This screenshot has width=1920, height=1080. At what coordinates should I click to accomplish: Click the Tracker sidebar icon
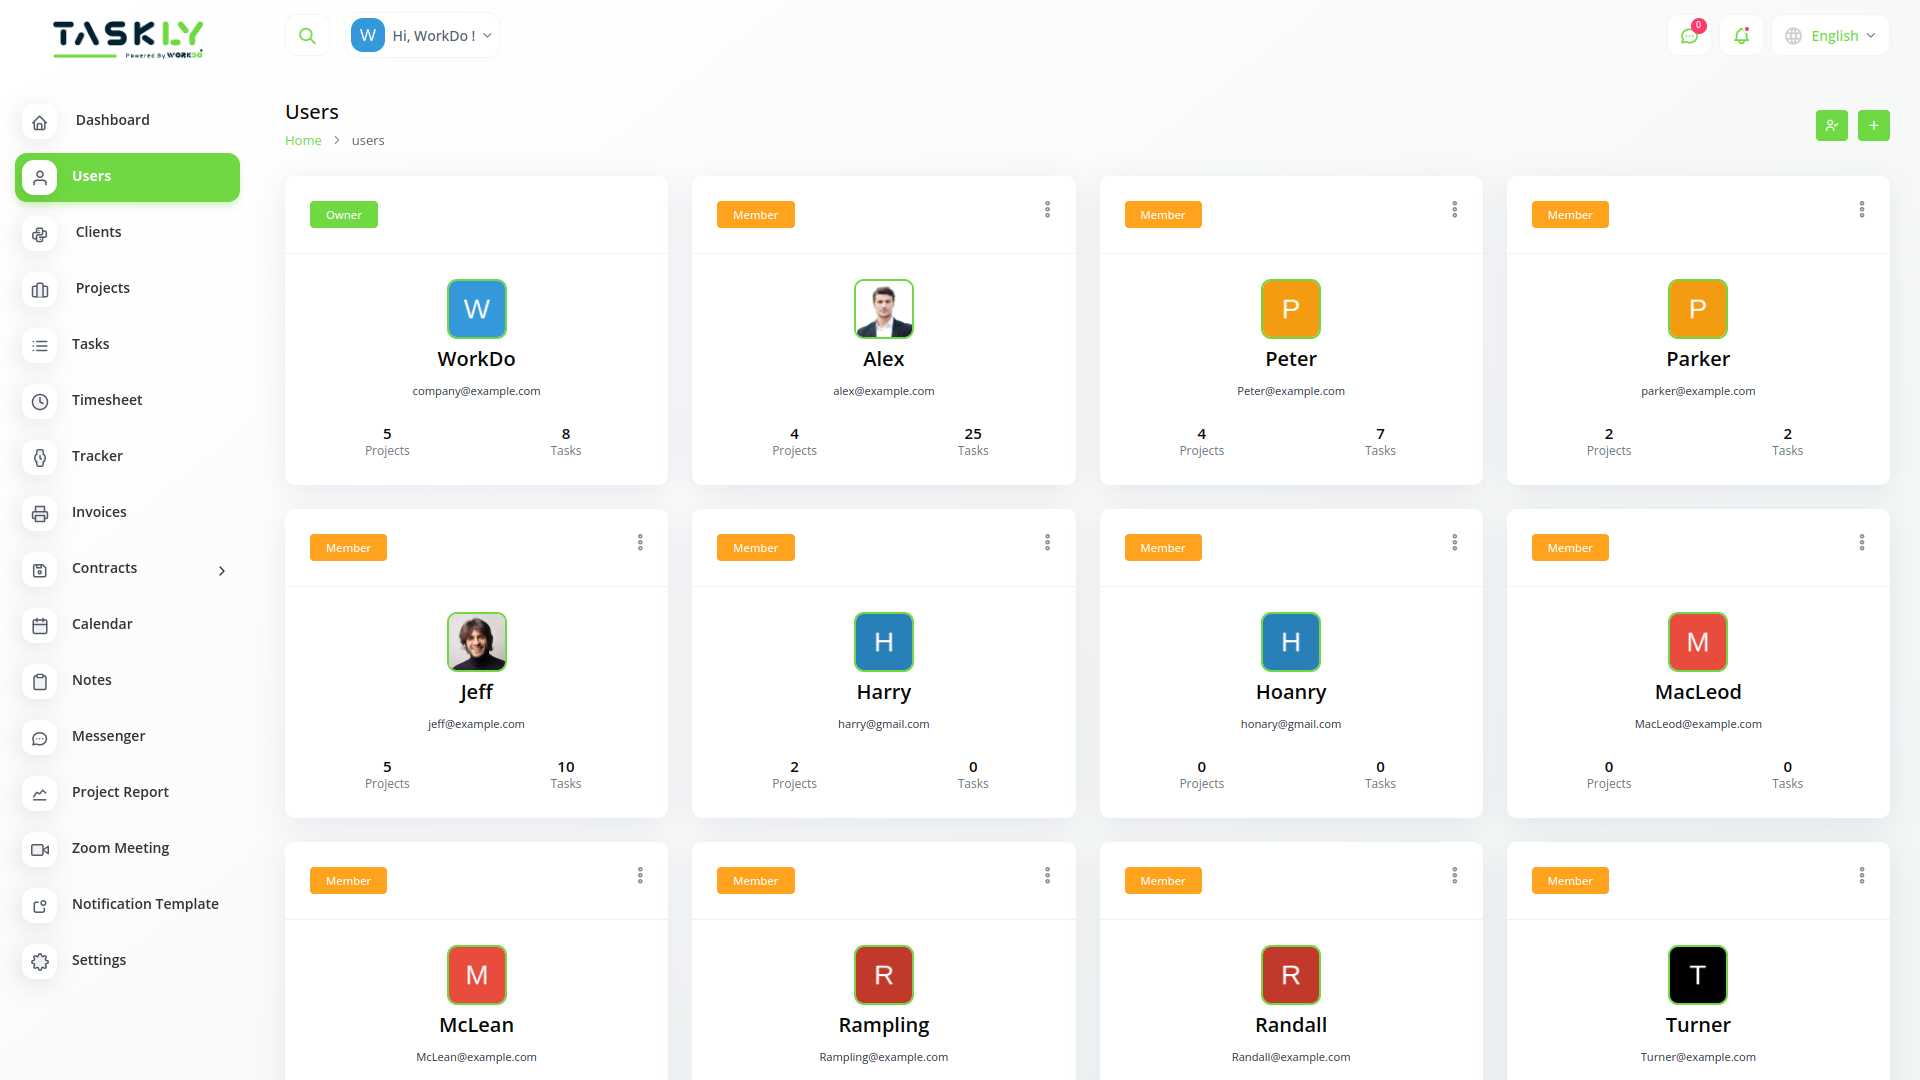click(x=39, y=458)
